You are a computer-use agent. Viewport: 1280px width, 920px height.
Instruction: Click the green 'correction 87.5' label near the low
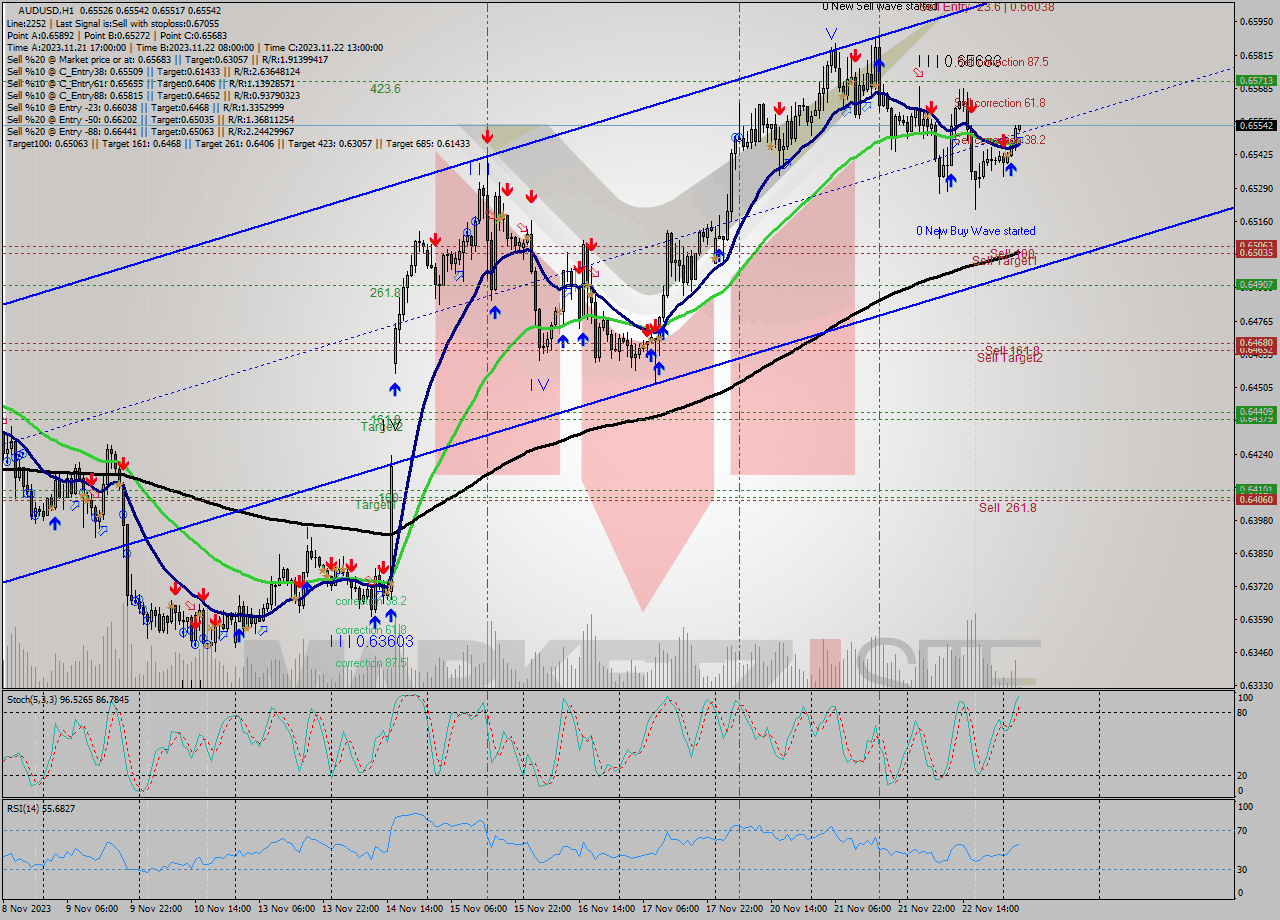[x=371, y=663]
